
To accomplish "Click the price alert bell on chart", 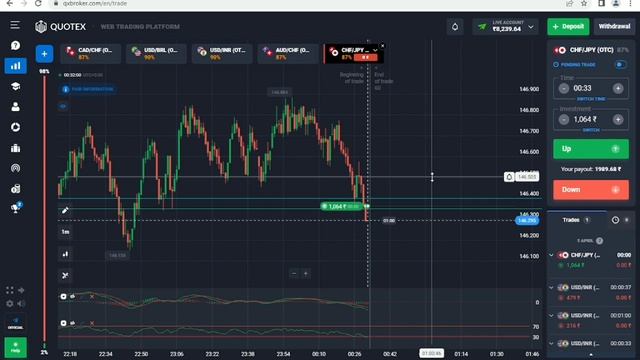I will coord(509,177).
